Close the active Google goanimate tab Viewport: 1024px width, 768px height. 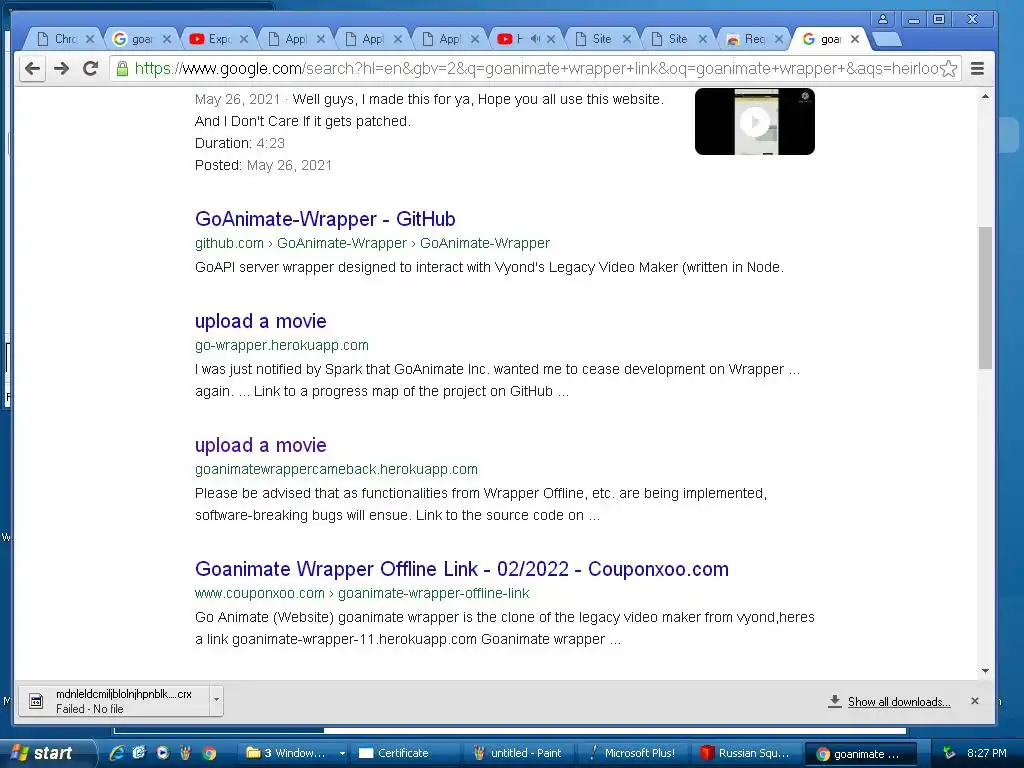pyautogui.click(x=855, y=39)
